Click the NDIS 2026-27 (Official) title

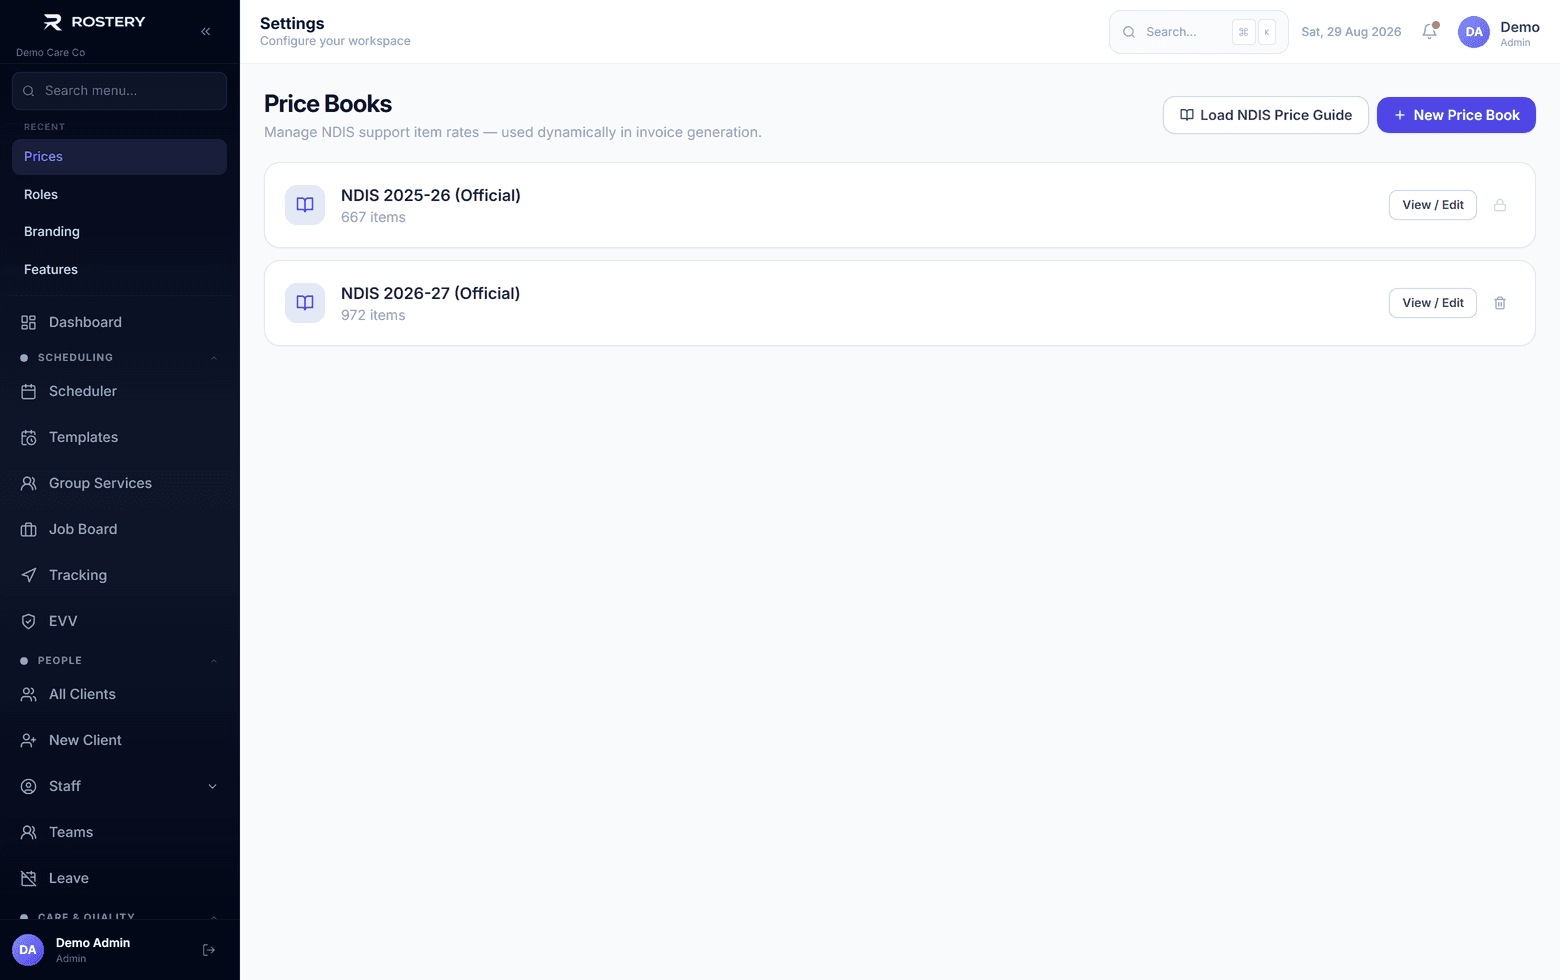coord(431,293)
